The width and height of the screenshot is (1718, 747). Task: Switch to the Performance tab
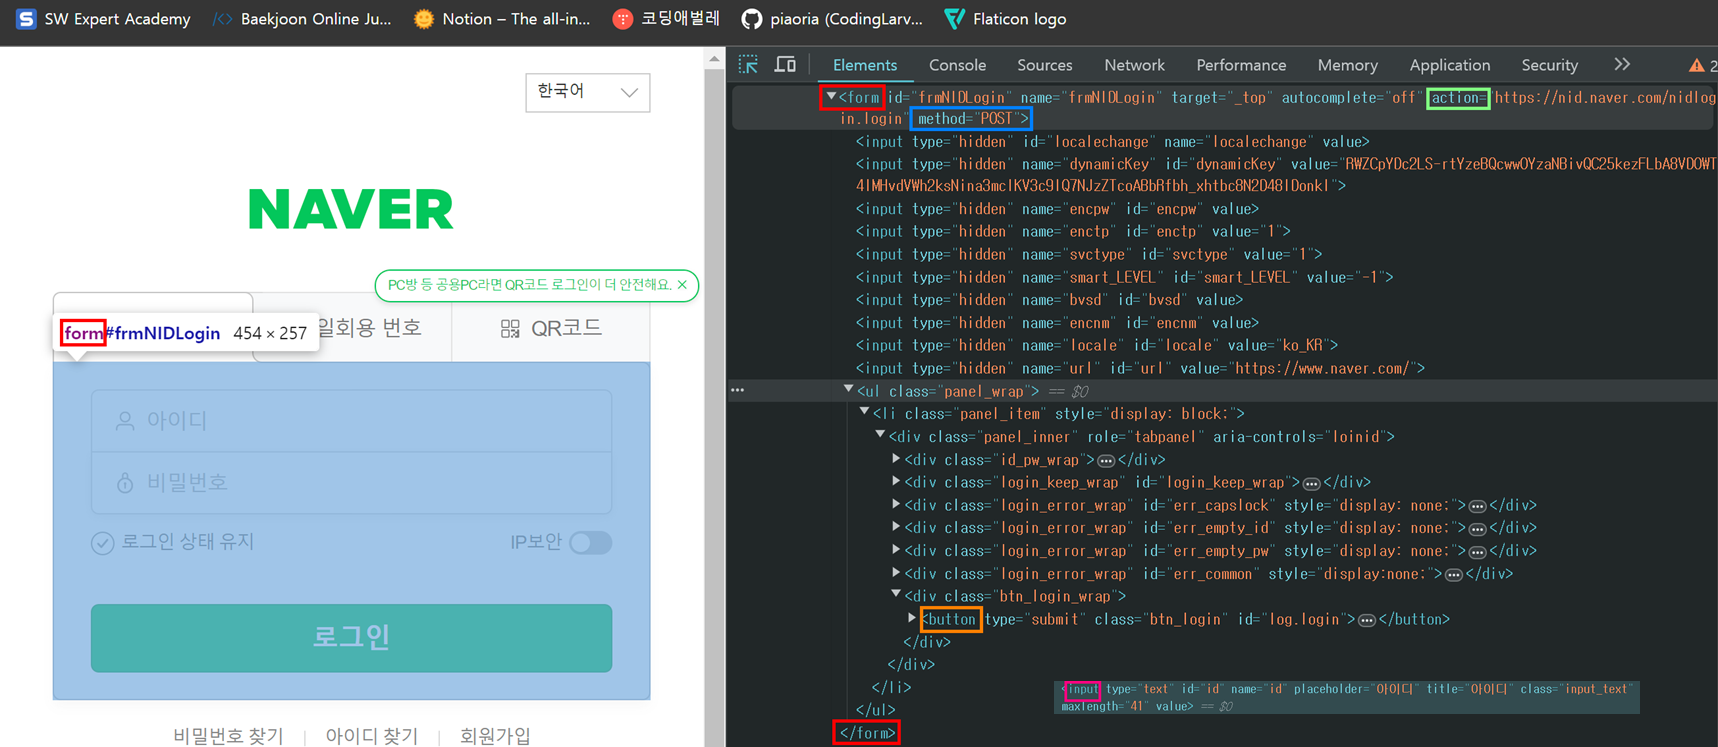pos(1241,65)
